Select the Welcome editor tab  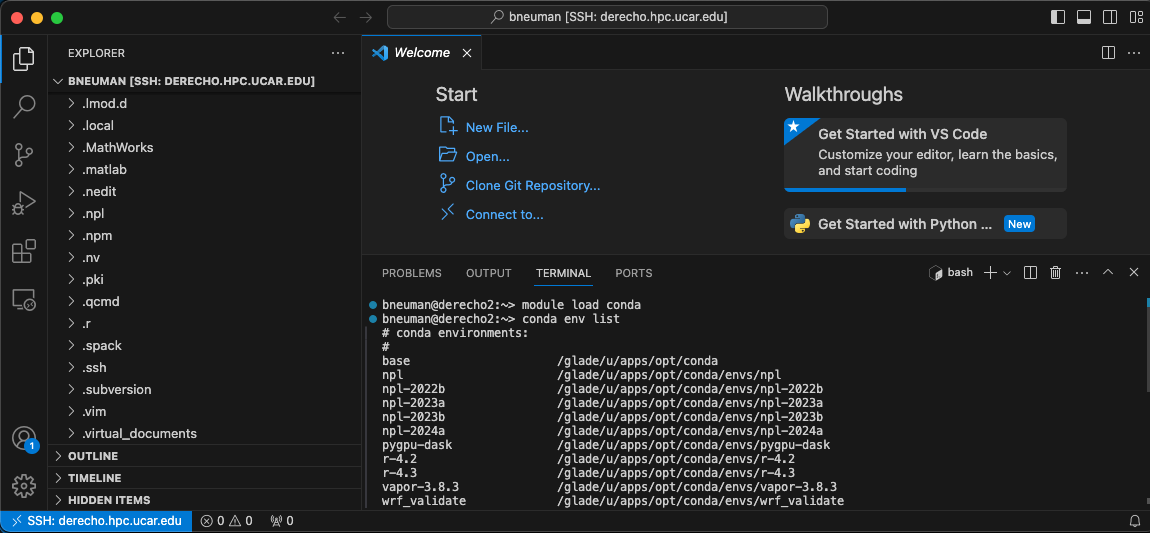click(422, 53)
